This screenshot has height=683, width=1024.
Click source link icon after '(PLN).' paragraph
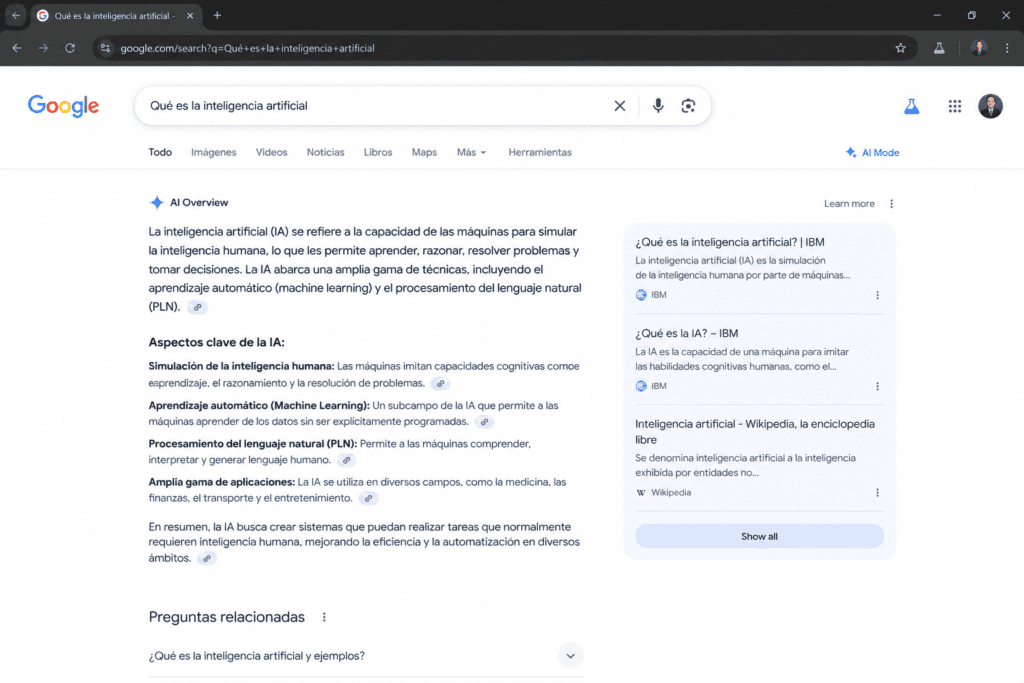pyautogui.click(x=197, y=307)
